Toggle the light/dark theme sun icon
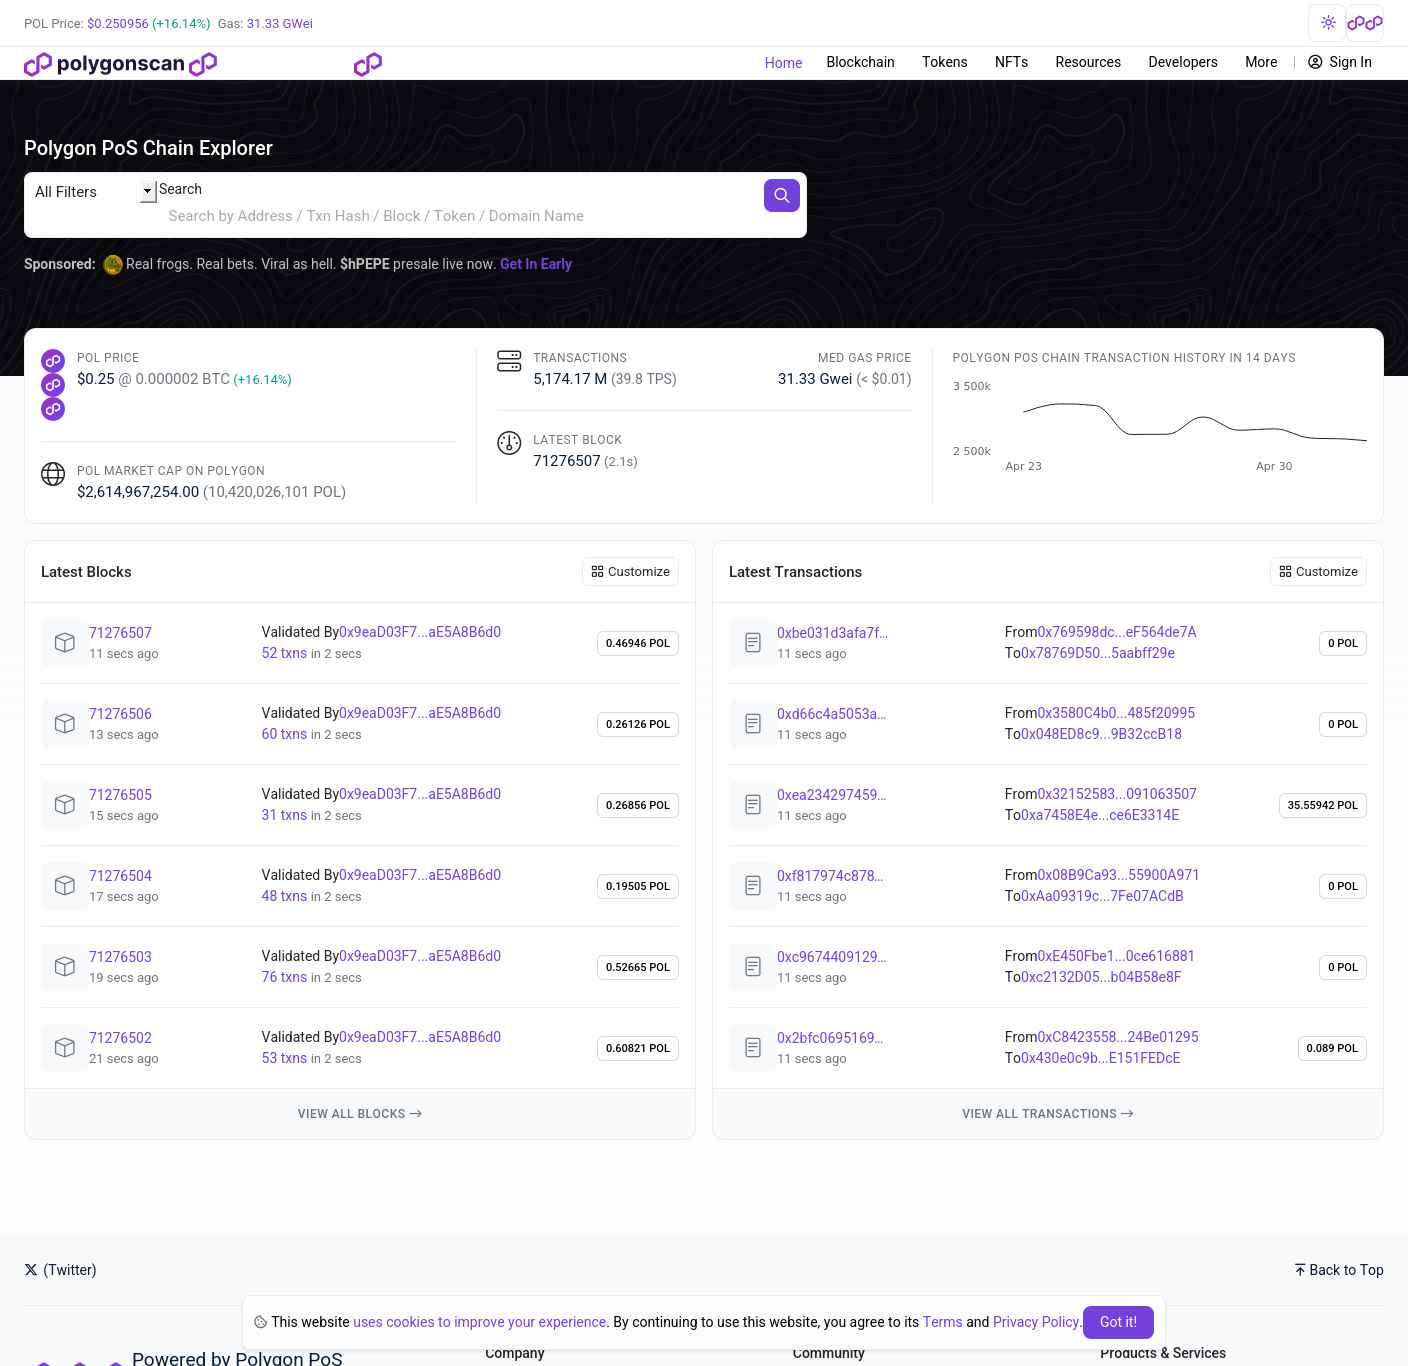The image size is (1408, 1366). click(1327, 23)
